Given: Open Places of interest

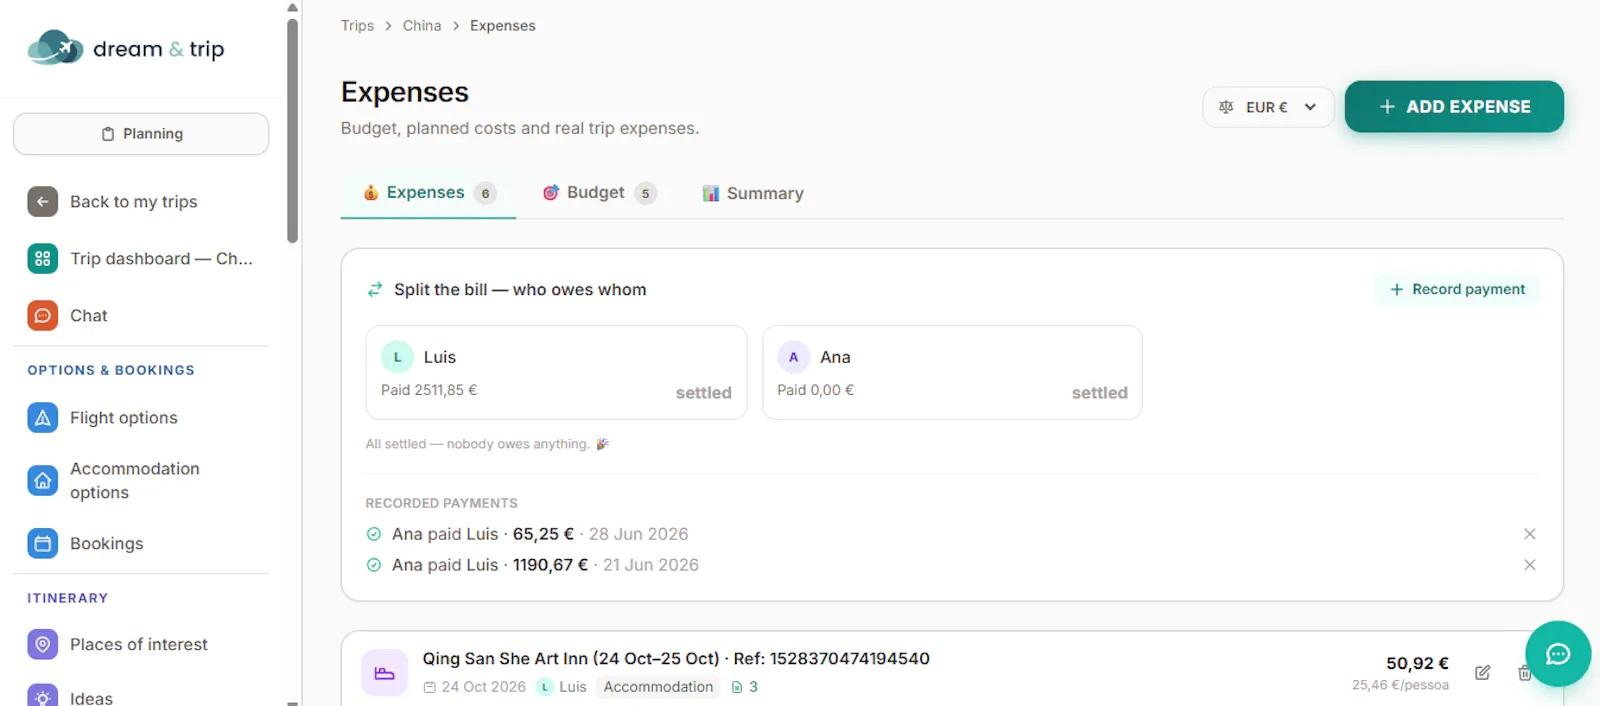Looking at the screenshot, I should [141, 645].
